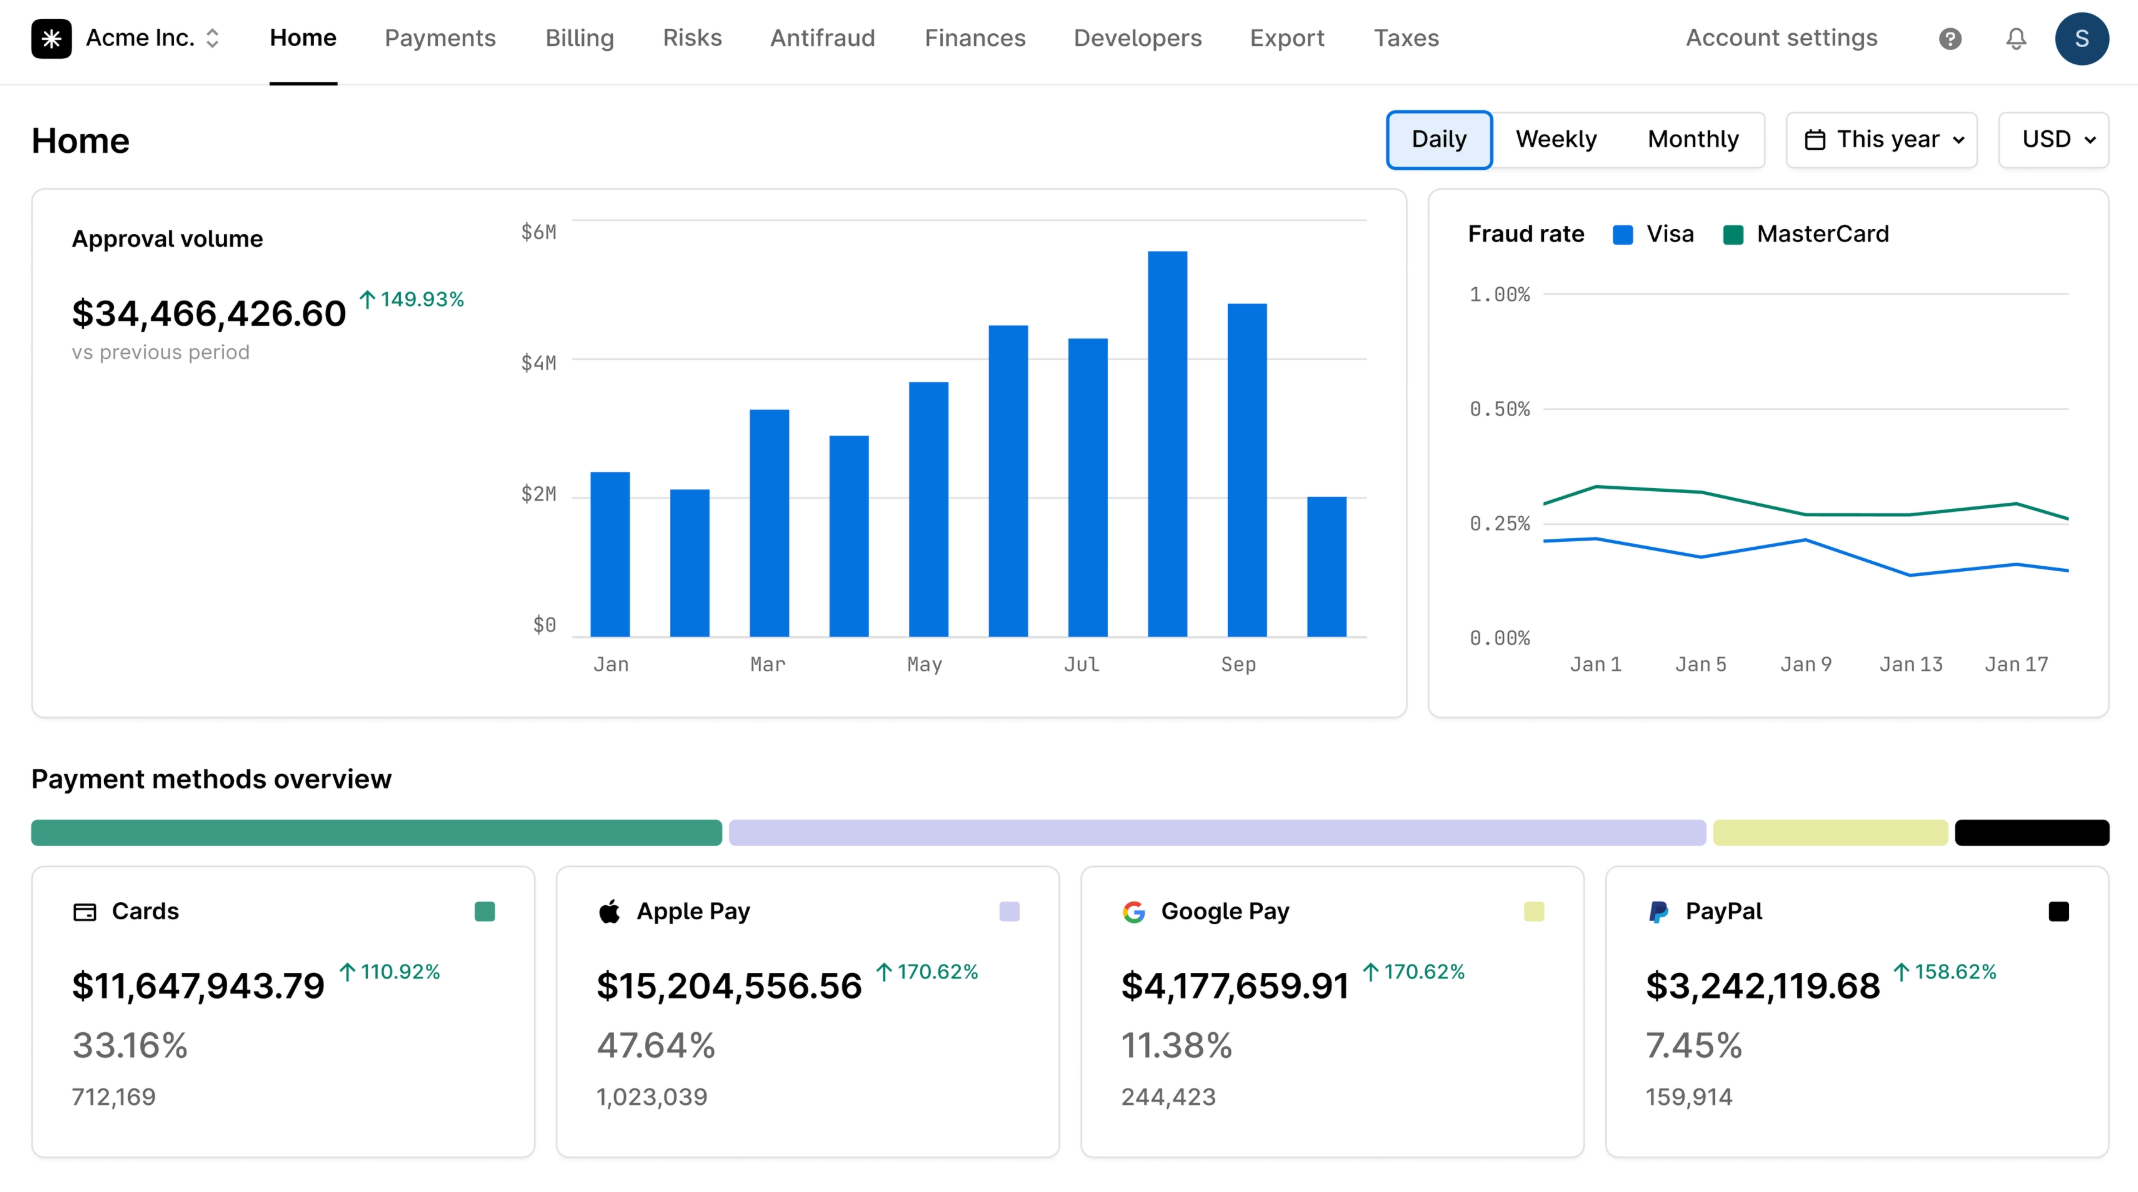The height and width of the screenshot is (1192, 2138).
Task: Click the January bar in Approval volume
Action: [x=610, y=554]
